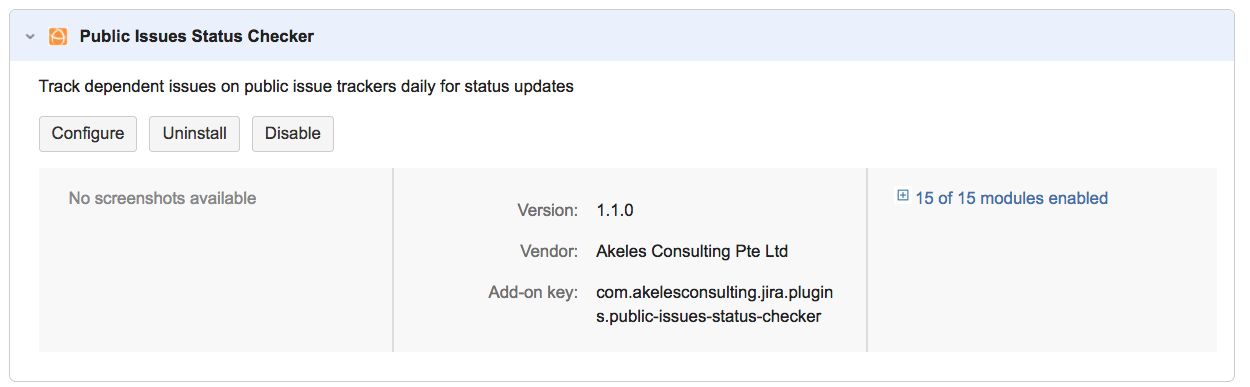Select the vendor Akeles Consulting Pte Ltd
The width and height of the screenshot is (1250, 387).
(699, 251)
